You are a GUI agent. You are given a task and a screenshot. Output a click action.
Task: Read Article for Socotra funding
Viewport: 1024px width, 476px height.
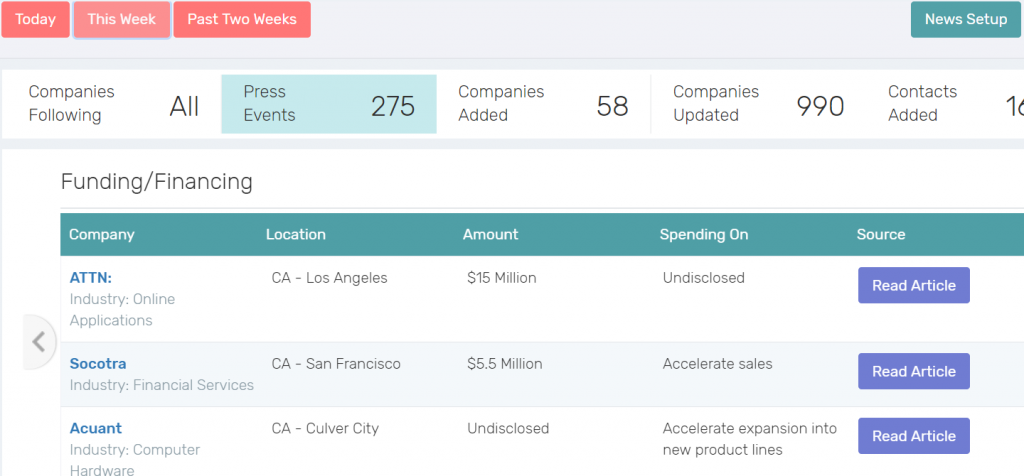pyautogui.click(x=913, y=372)
